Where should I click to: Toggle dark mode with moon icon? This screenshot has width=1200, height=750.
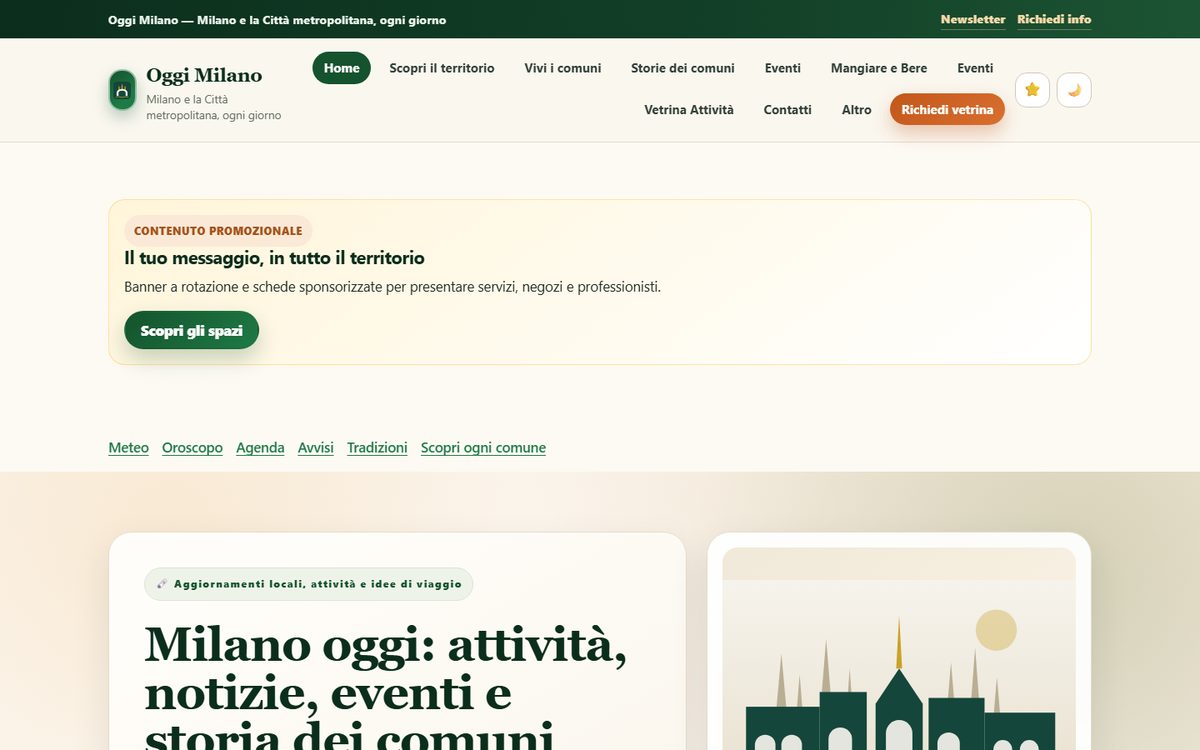pyautogui.click(x=1074, y=90)
